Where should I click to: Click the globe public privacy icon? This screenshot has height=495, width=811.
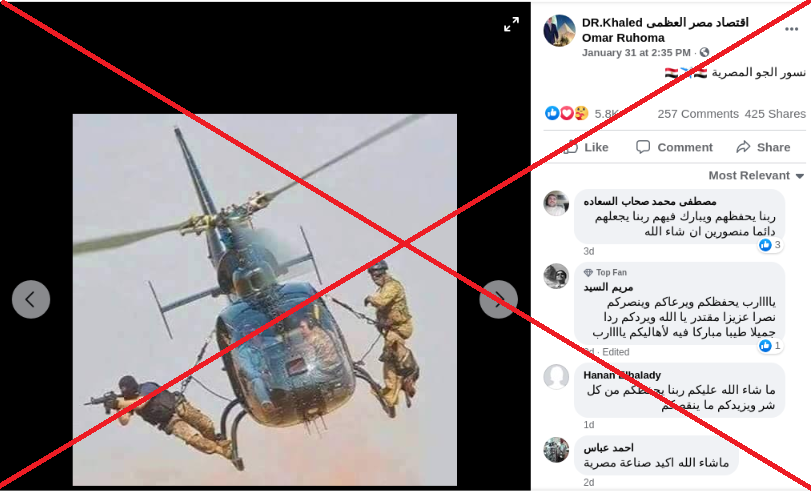click(704, 52)
